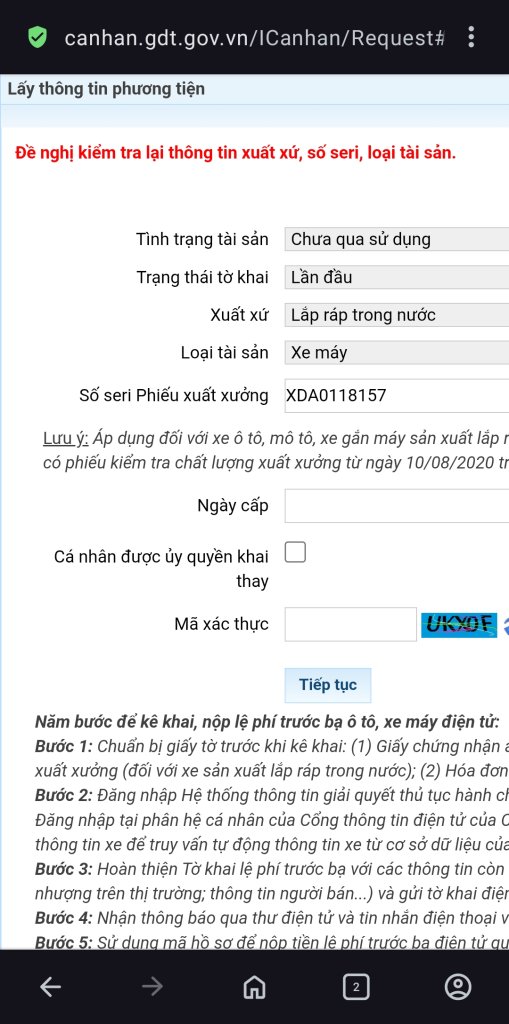The height and width of the screenshot is (1024, 509).
Task: Tap the URL address bar text
Action: point(254,38)
